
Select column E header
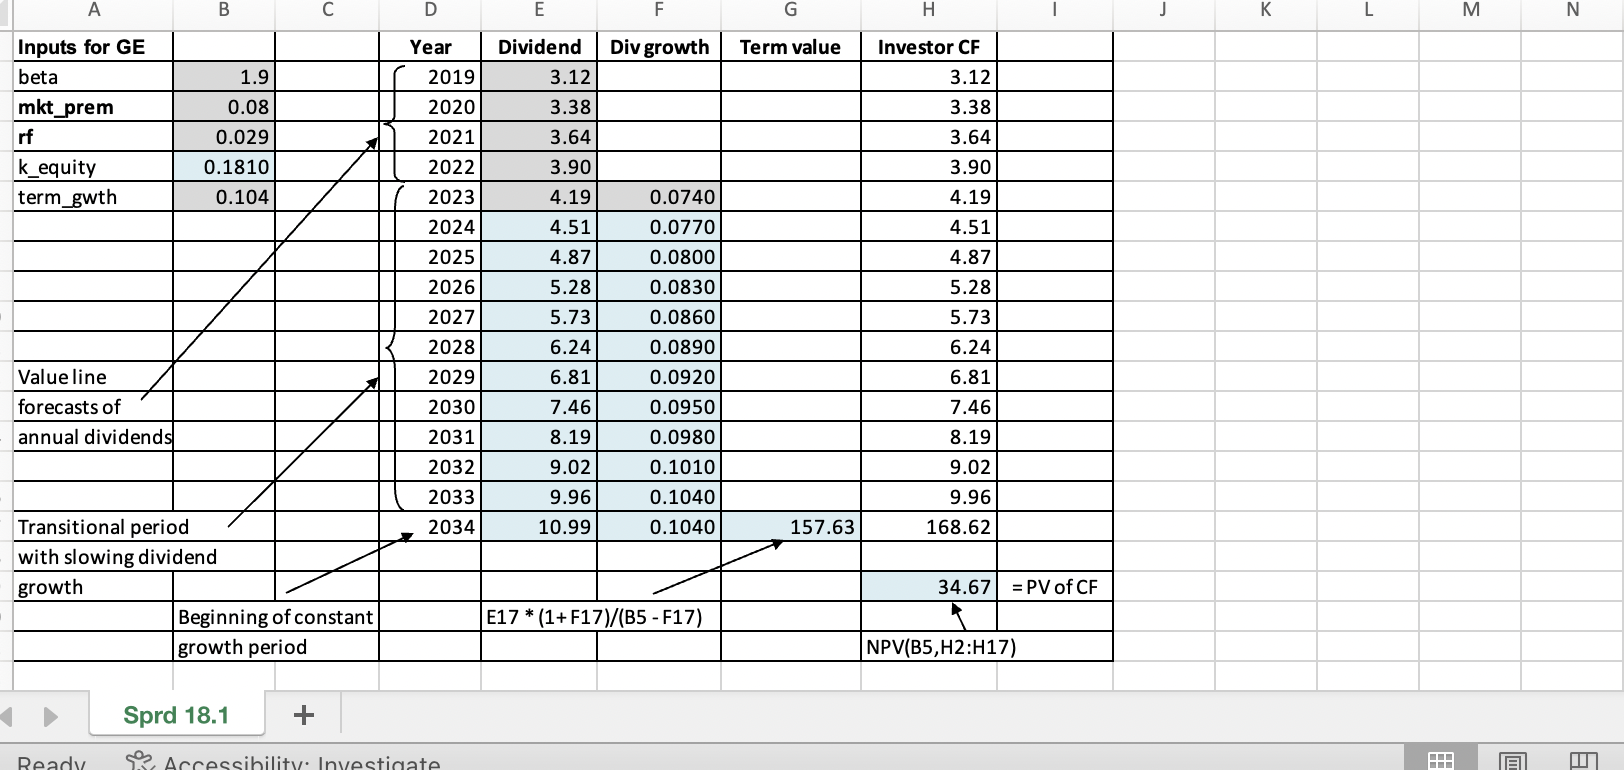(x=539, y=10)
